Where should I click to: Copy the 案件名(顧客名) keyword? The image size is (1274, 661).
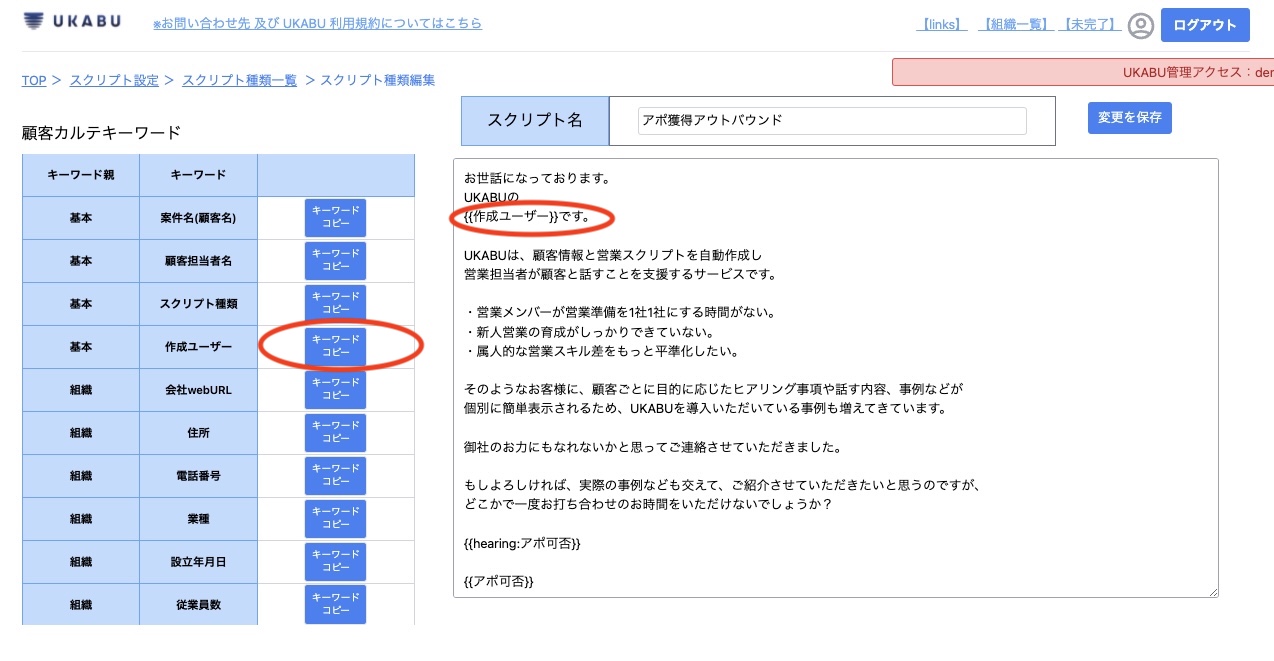click(335, 218)
